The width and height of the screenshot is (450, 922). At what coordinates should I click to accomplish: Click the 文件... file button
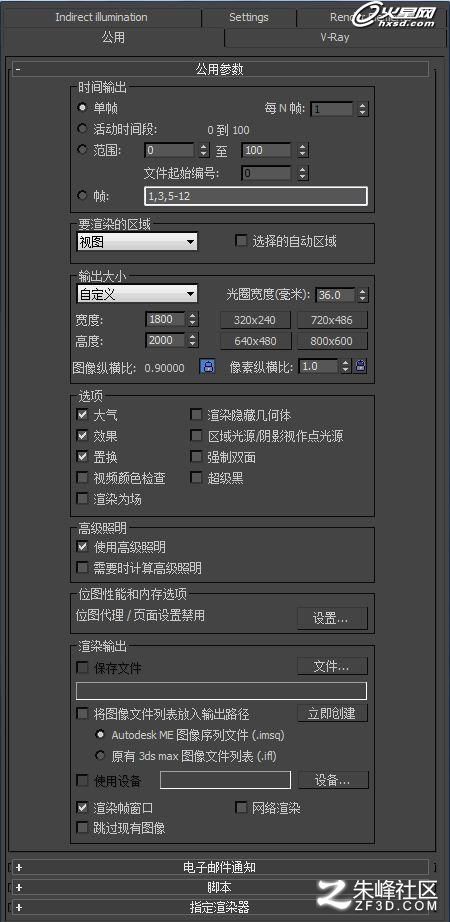click(332, 666)
